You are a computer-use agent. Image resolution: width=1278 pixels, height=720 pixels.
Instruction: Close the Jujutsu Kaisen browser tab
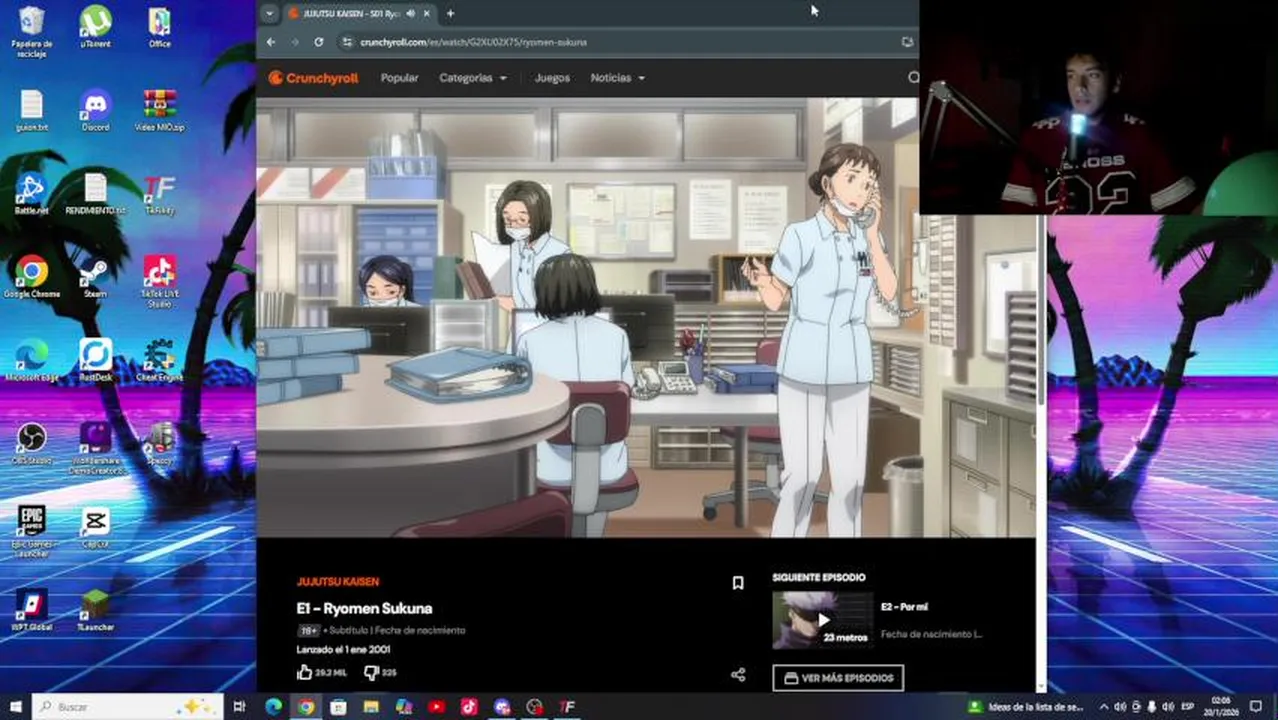pyautogui.click(x=428, y=13)
